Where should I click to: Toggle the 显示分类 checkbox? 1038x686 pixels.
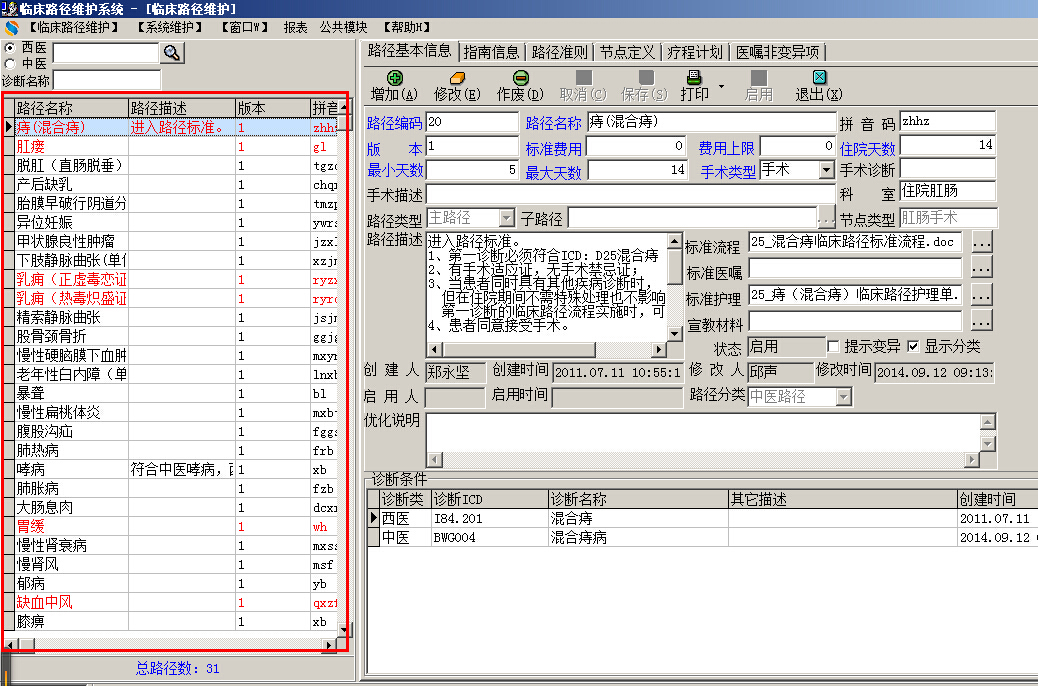(914, 346)
